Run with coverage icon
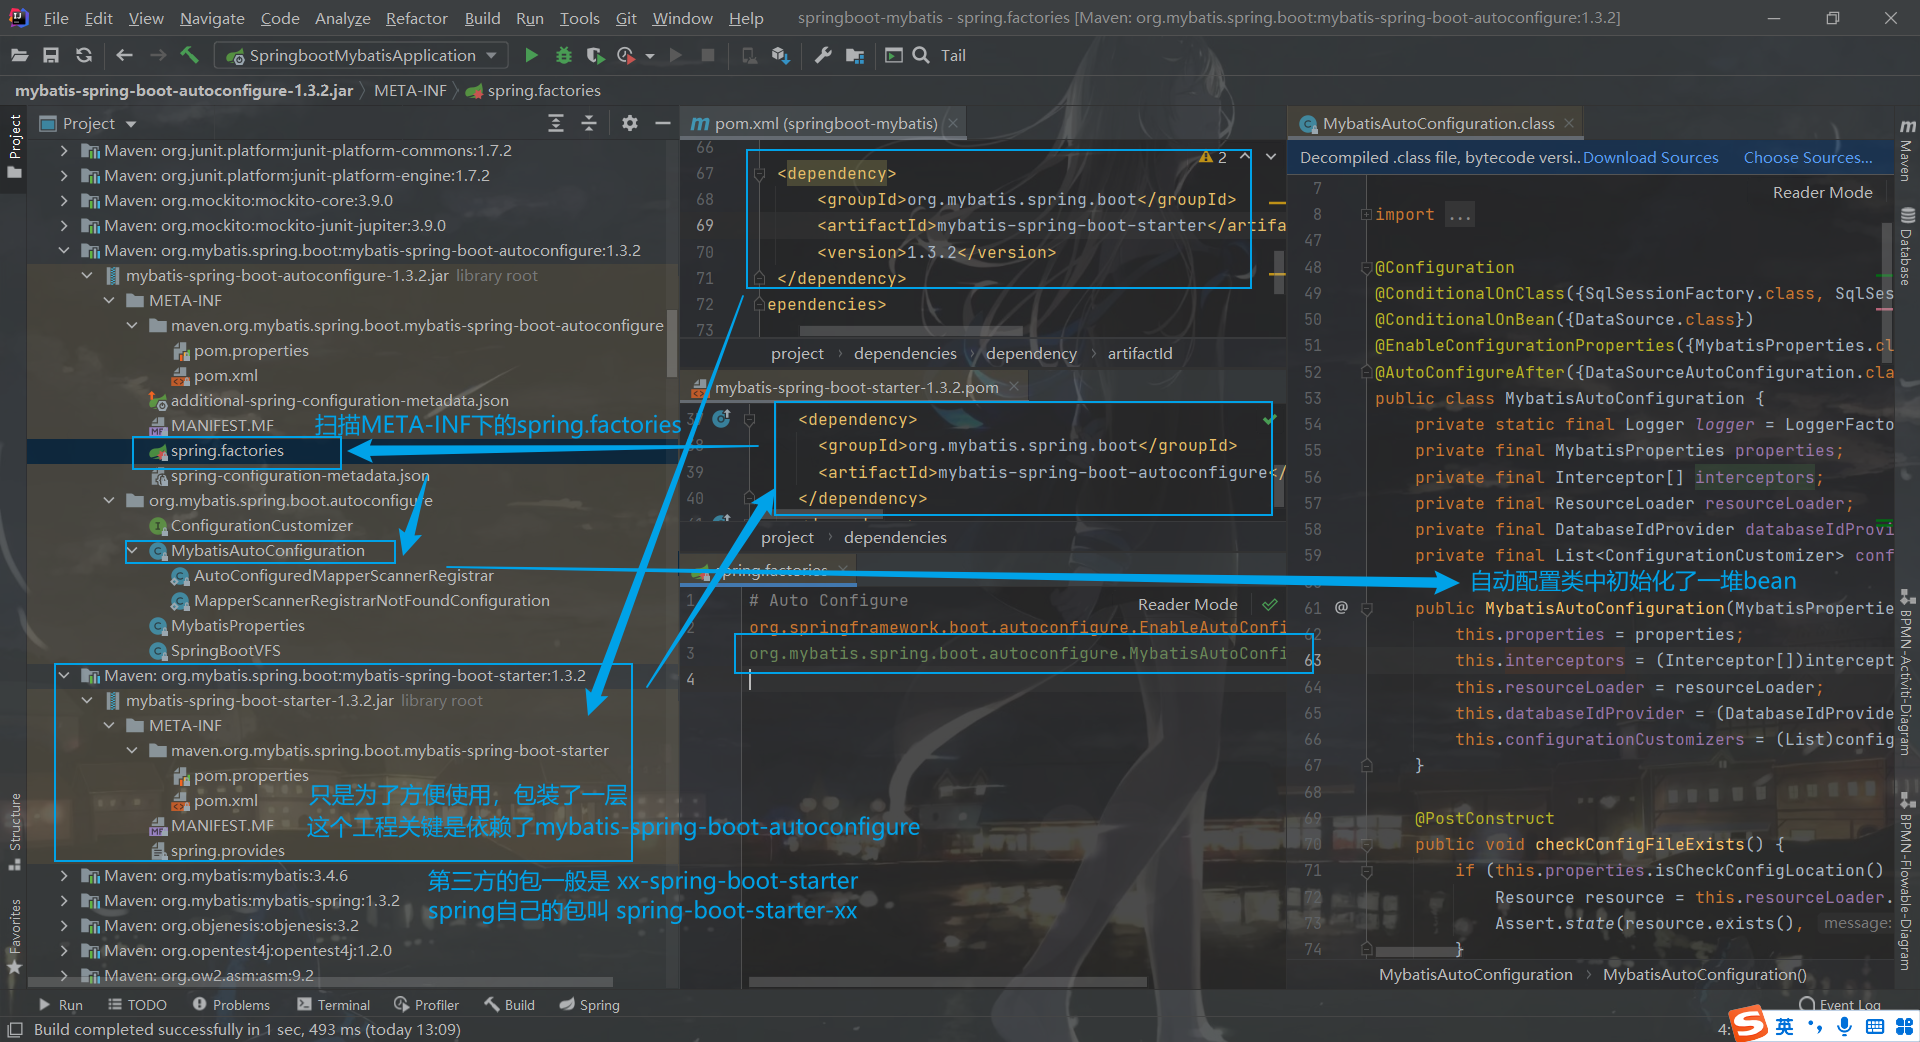The image size is (1920, 1042). [x=595, y=55]
